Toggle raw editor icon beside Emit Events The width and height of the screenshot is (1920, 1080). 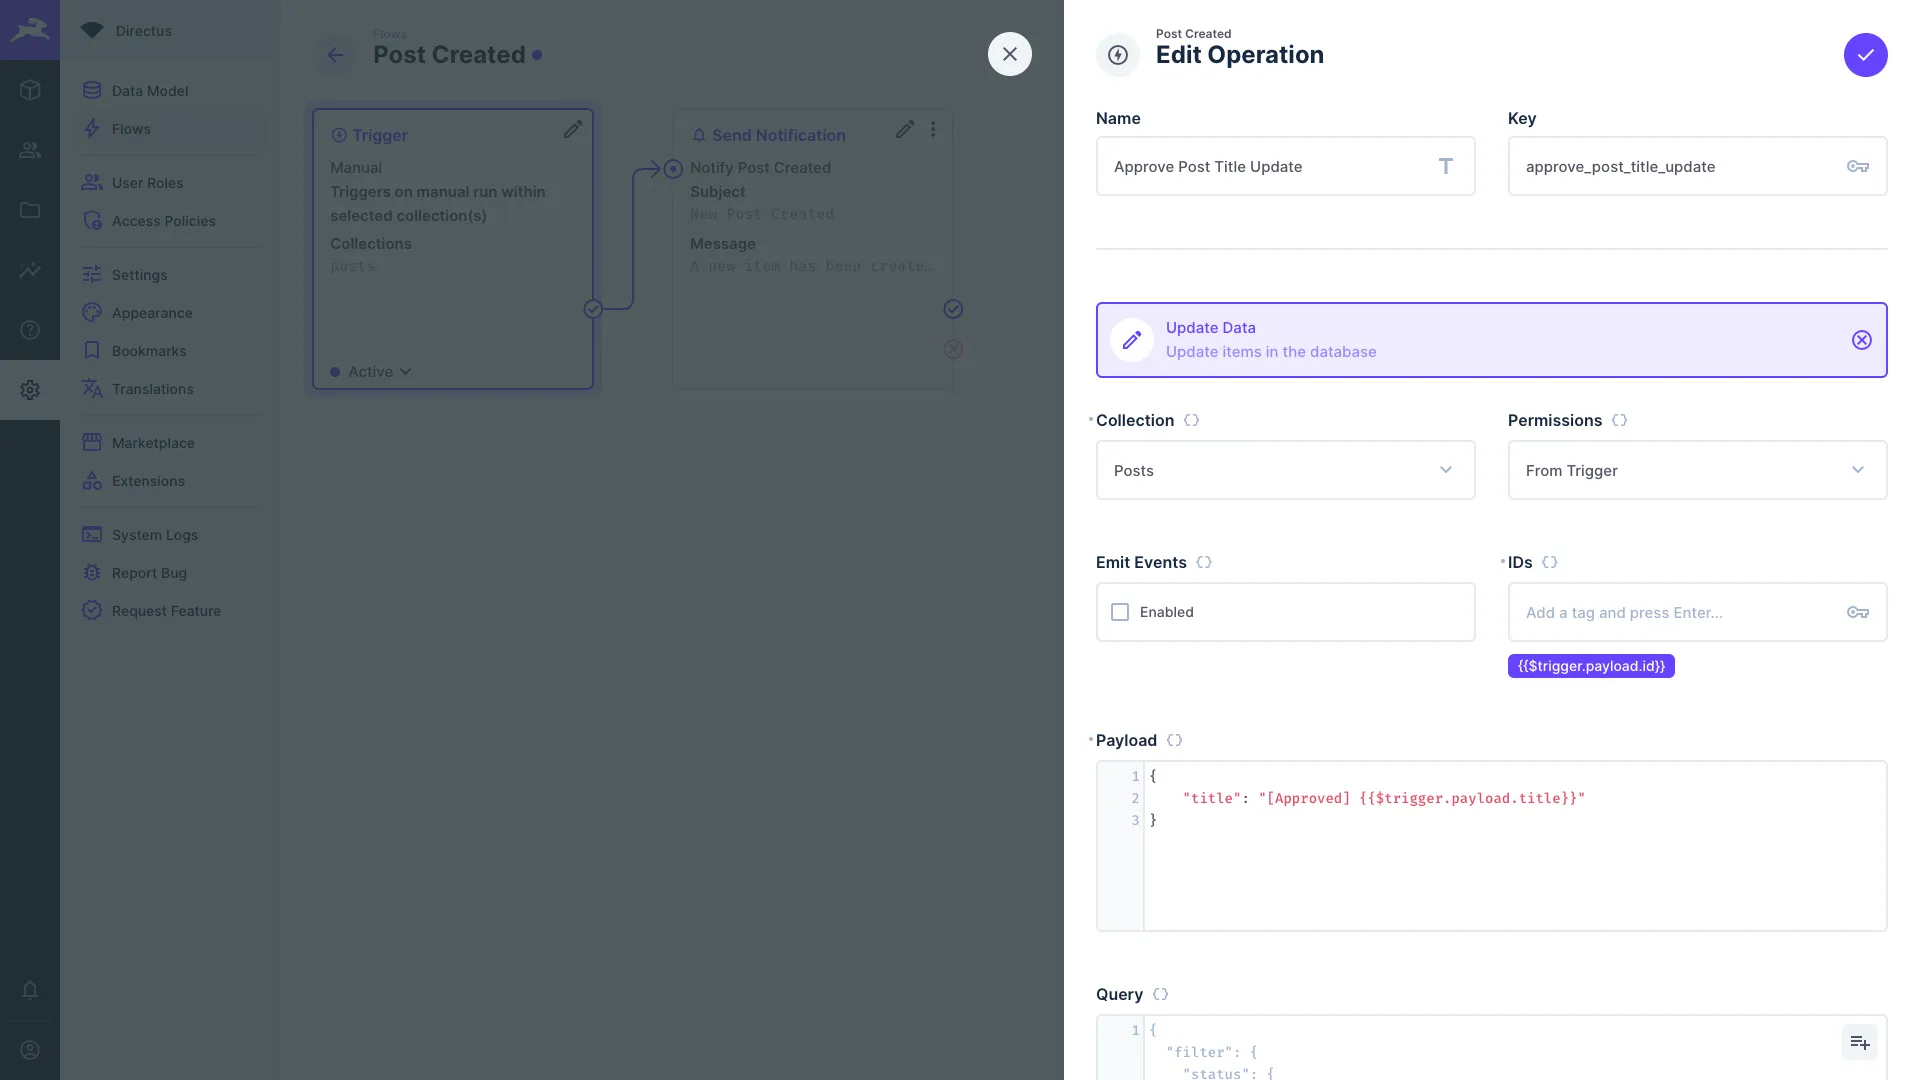click(x=1204, y=563)
